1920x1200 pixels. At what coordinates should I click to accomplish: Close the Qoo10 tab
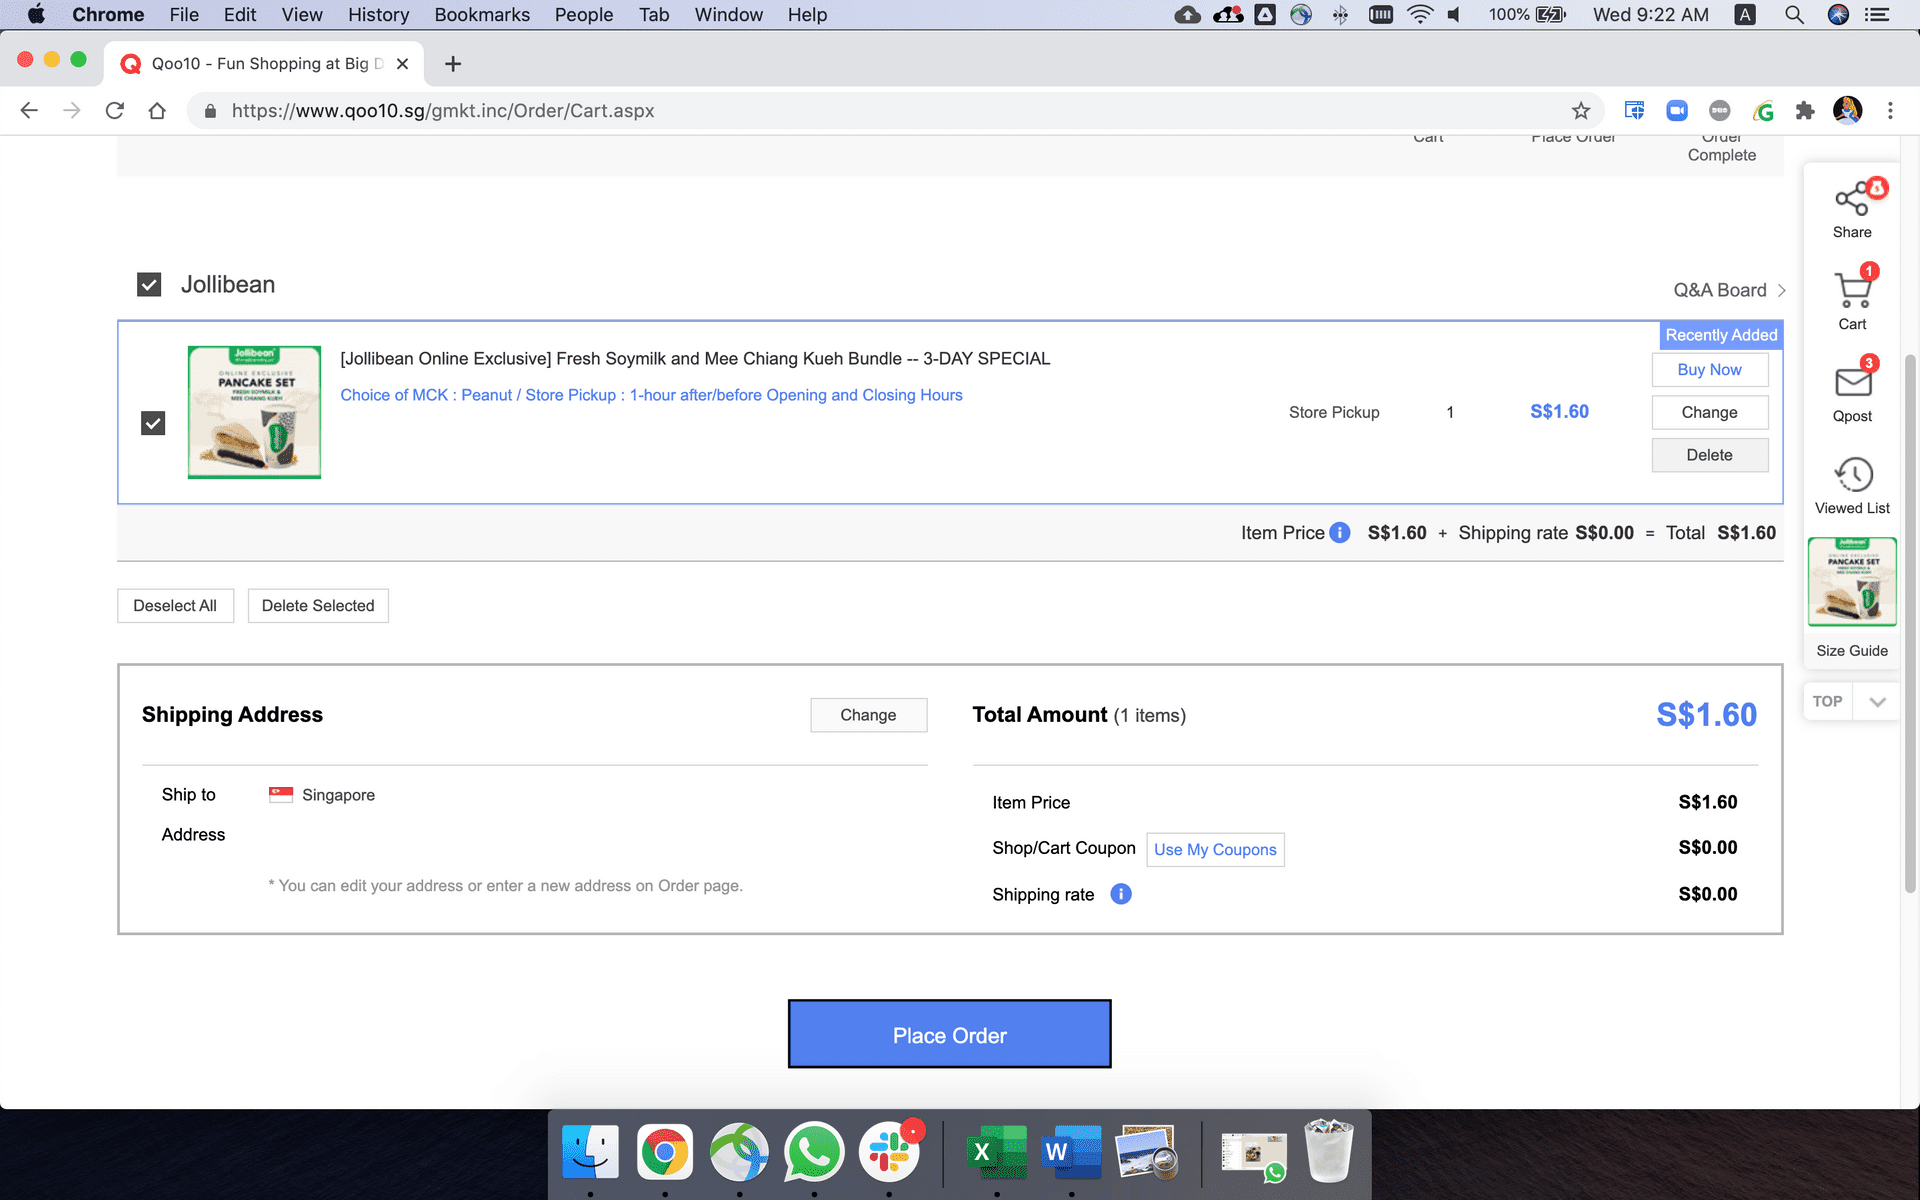[402, 64]
